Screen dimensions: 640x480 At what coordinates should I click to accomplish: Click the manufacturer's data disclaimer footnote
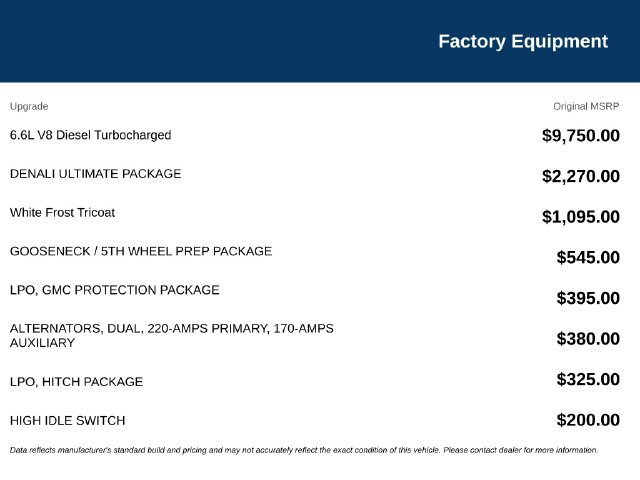(x=304, y=450)
